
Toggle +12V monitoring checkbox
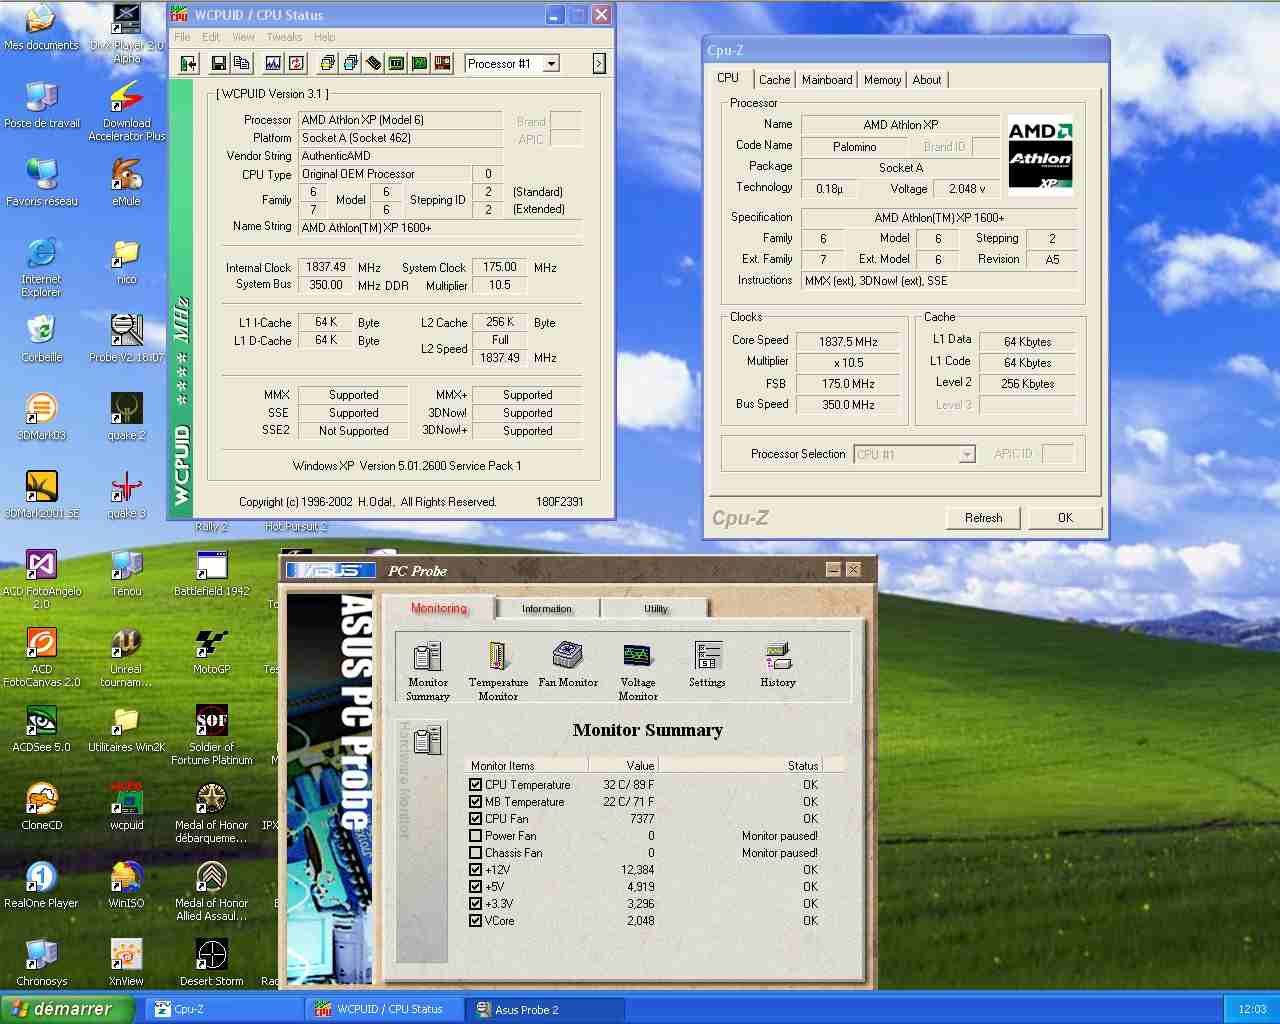[476, 870]
